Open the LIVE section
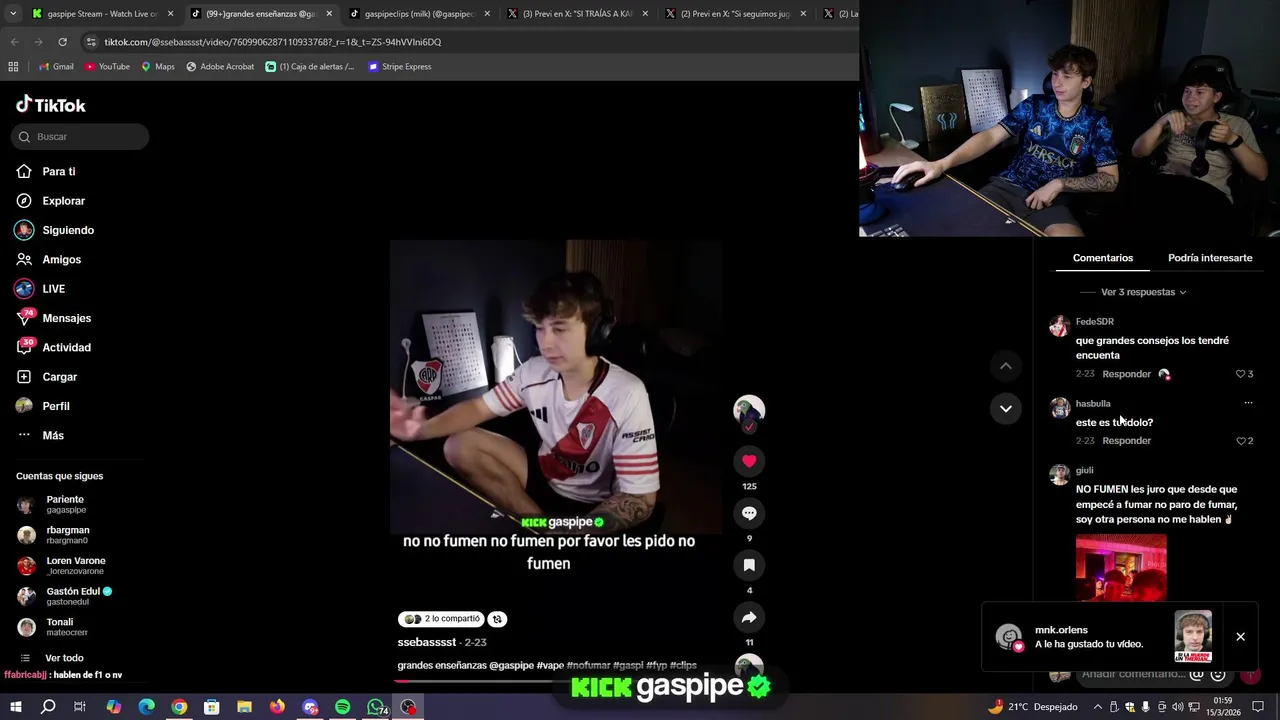Screen dimensions: 1280x720 [x=40, y=289]
